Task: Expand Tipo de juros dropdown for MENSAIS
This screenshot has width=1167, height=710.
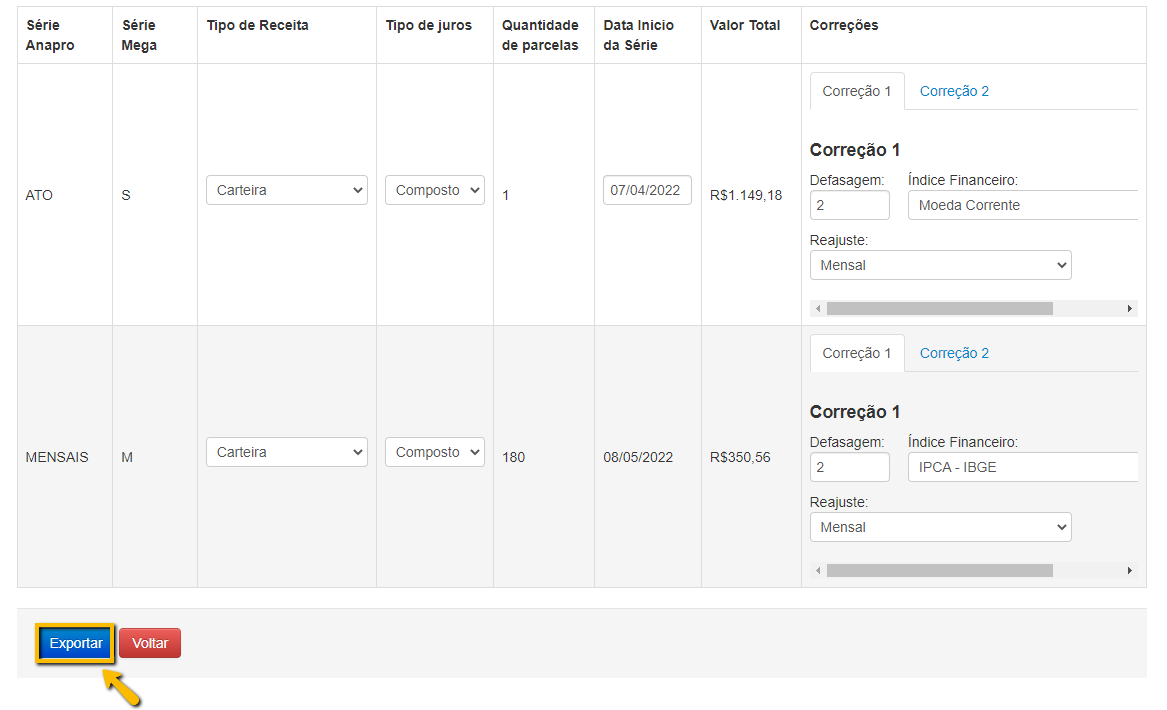Action: 434,452
